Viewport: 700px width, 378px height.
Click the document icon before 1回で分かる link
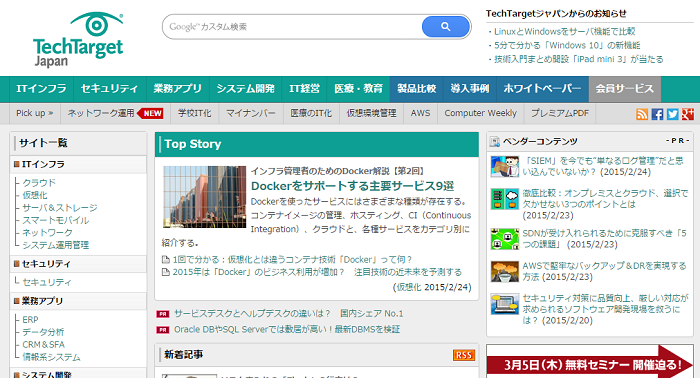(x=166, y=259)
